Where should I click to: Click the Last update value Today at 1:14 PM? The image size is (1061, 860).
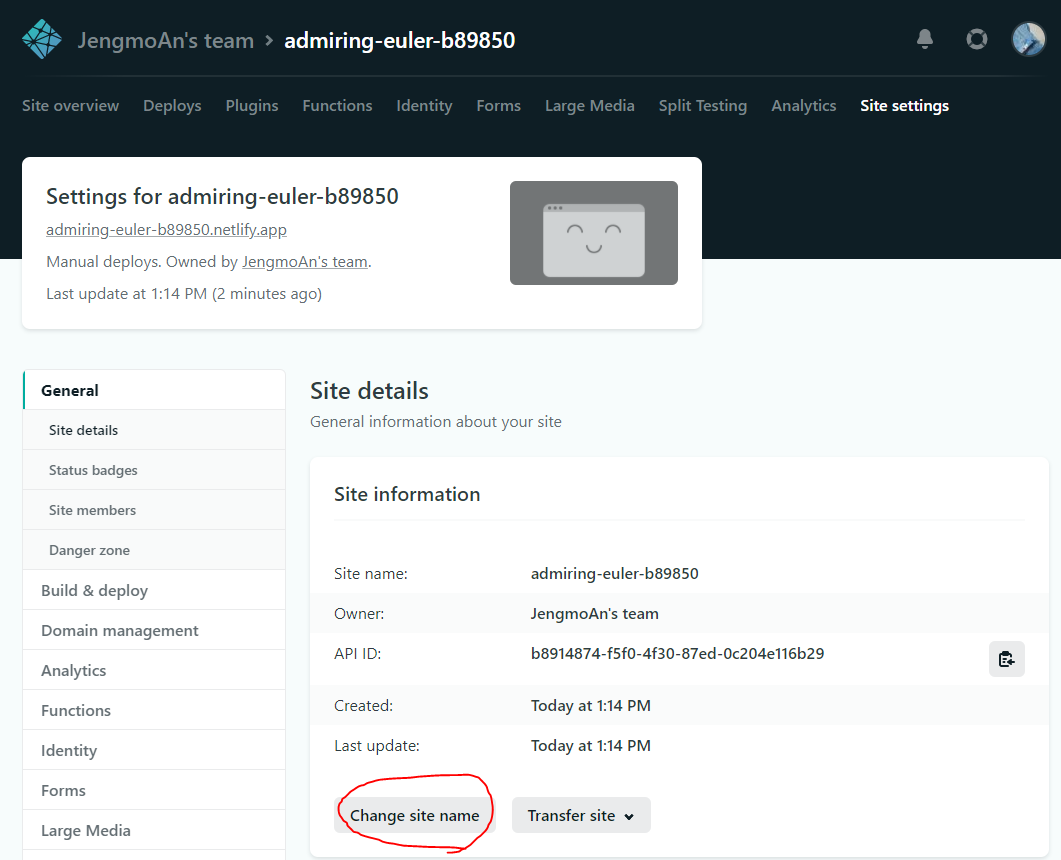click(591, 746)
